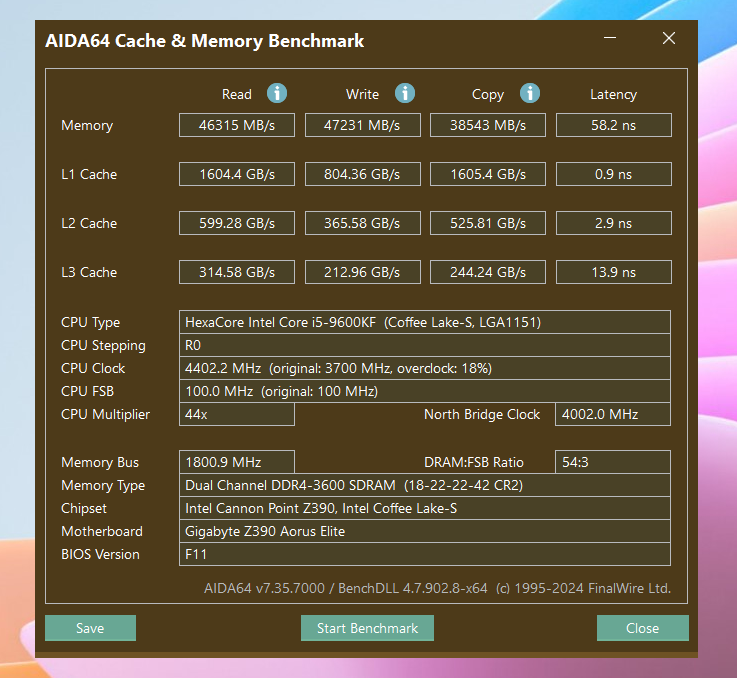Click CPU FSB field 100.0 MHz
The height and width of the screenshot is (678, 737).
[x=425, y=391]
